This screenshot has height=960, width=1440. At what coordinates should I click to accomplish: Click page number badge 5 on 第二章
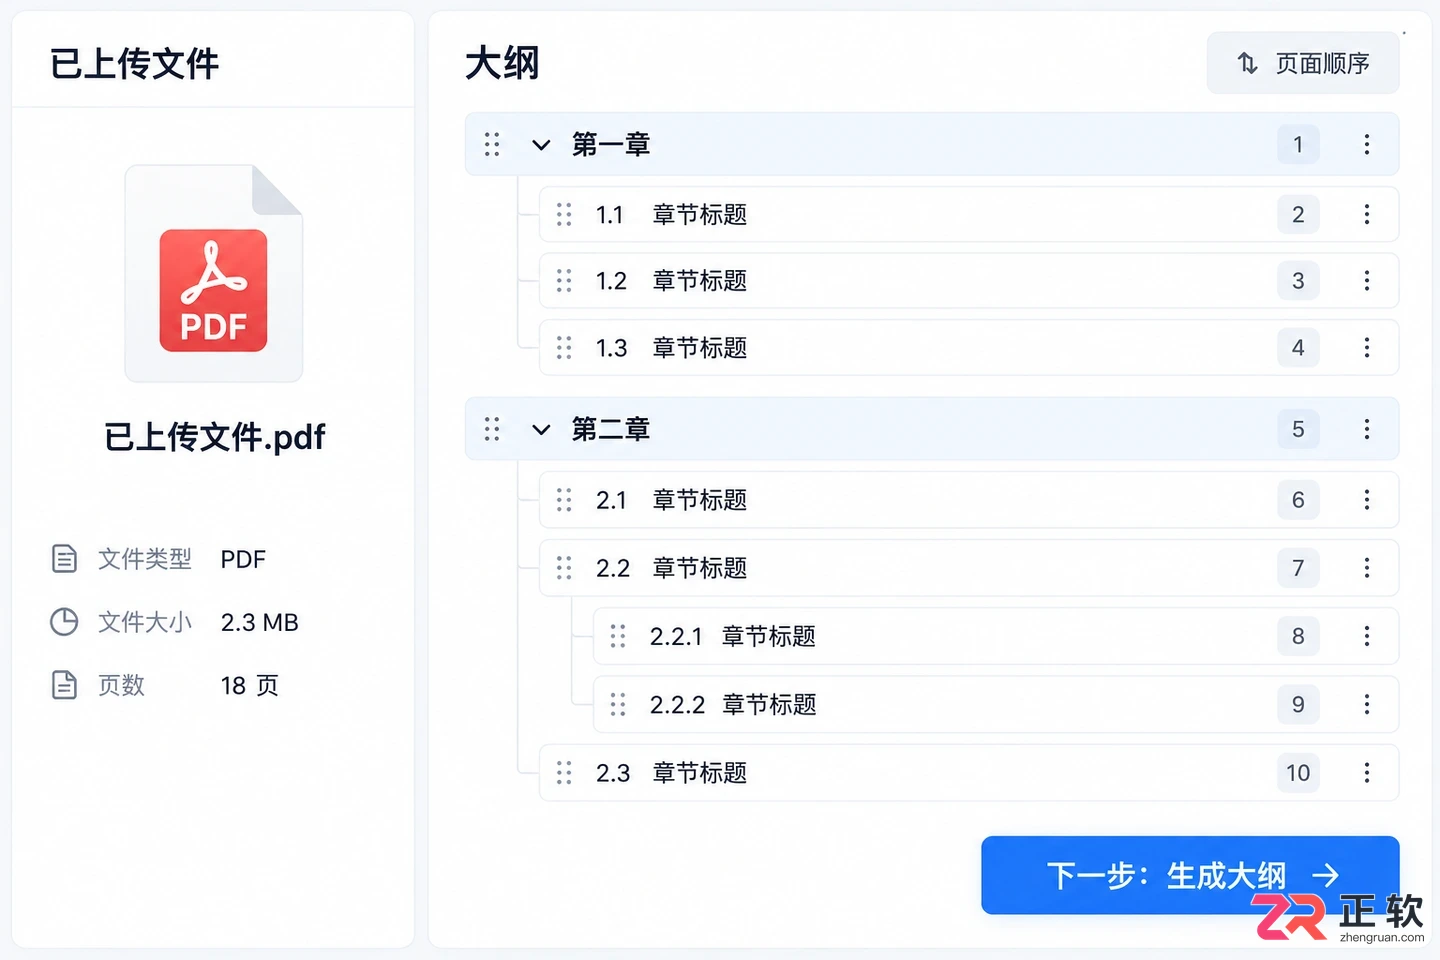coord(1298,430)
